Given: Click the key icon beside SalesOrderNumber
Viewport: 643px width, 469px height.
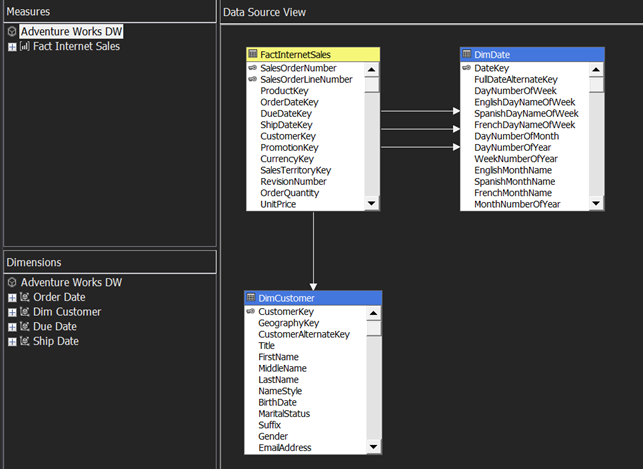Looking at the screenshot, I should pyautogui.click(x=253, y=68).
